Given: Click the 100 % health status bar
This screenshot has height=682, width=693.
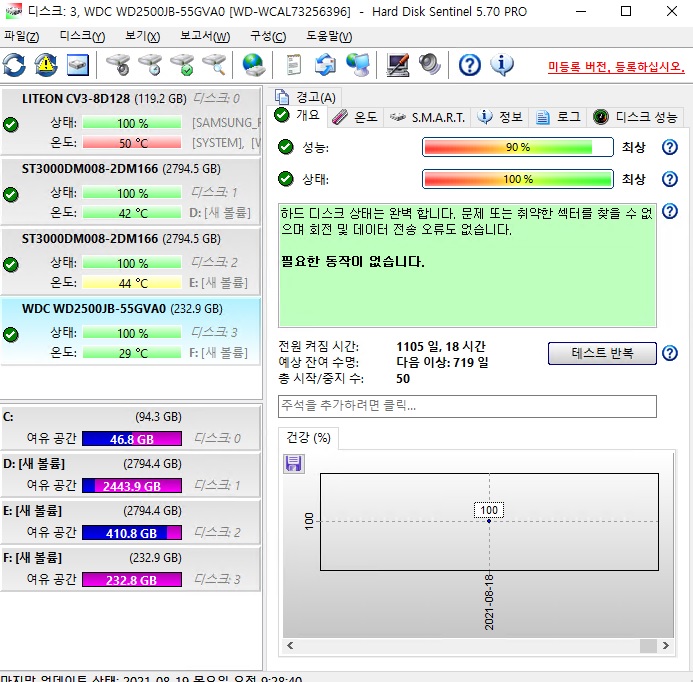Looking at the screenshot, I should (x=518, y=179).
